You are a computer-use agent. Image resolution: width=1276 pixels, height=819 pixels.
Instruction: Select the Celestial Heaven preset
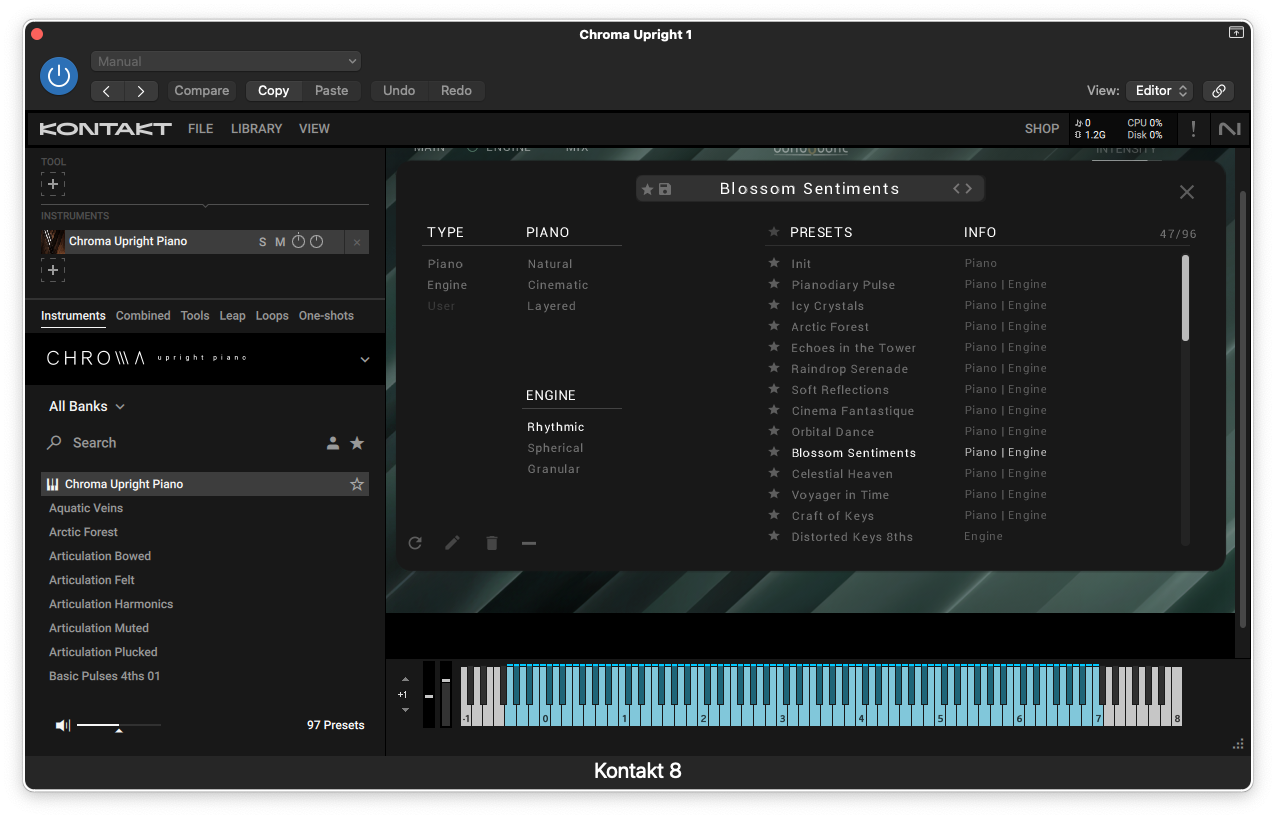(x=842, y=474)
